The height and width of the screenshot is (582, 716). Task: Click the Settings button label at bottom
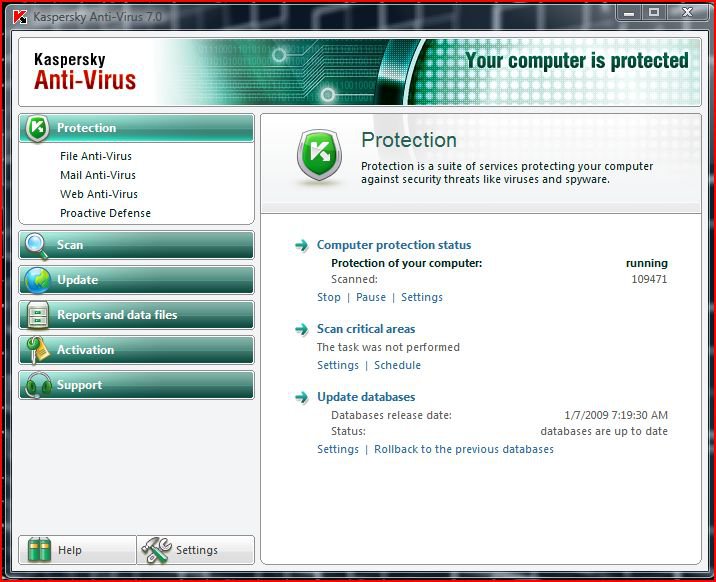197,550
